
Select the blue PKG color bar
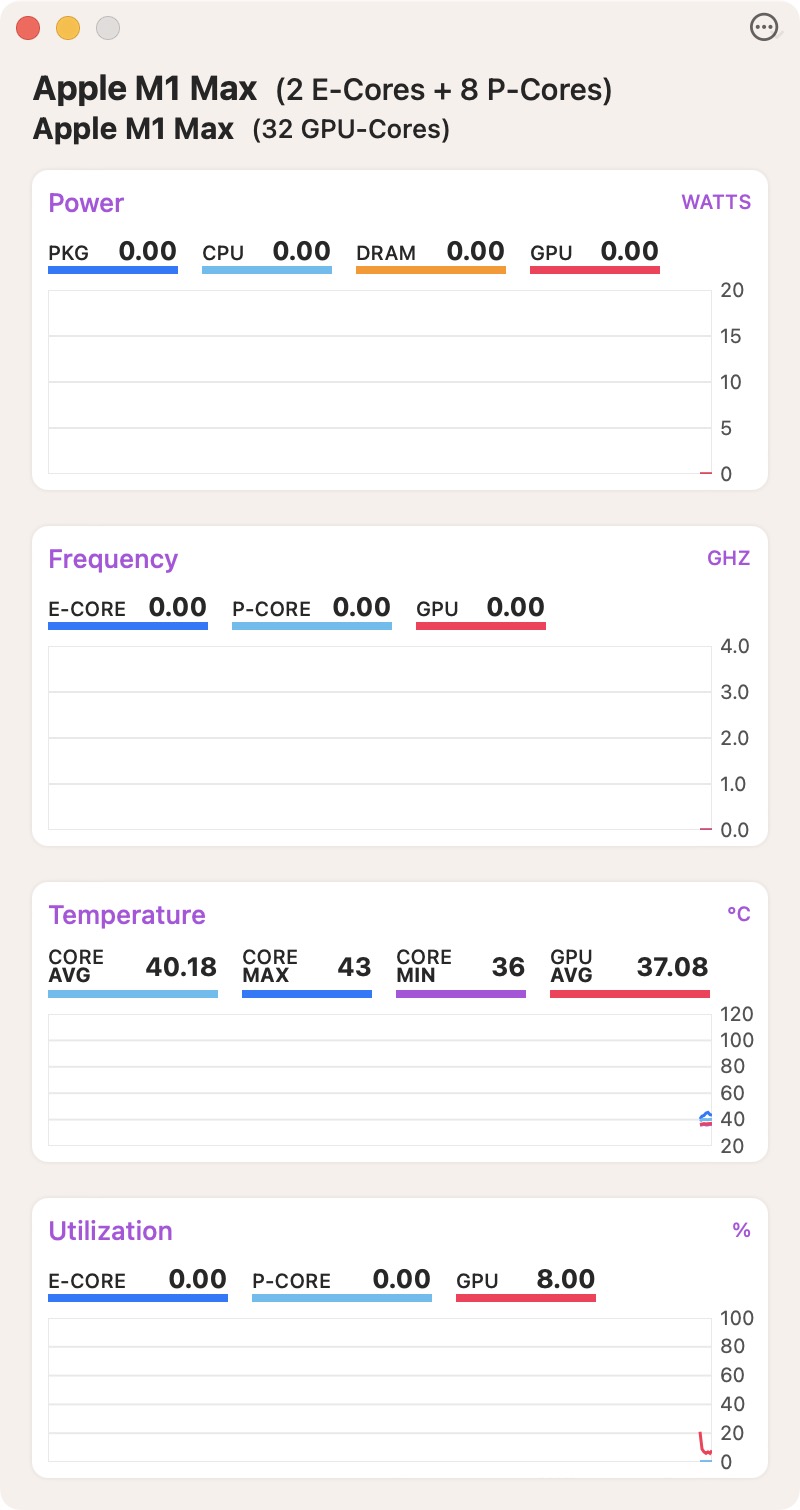(113, 270)
